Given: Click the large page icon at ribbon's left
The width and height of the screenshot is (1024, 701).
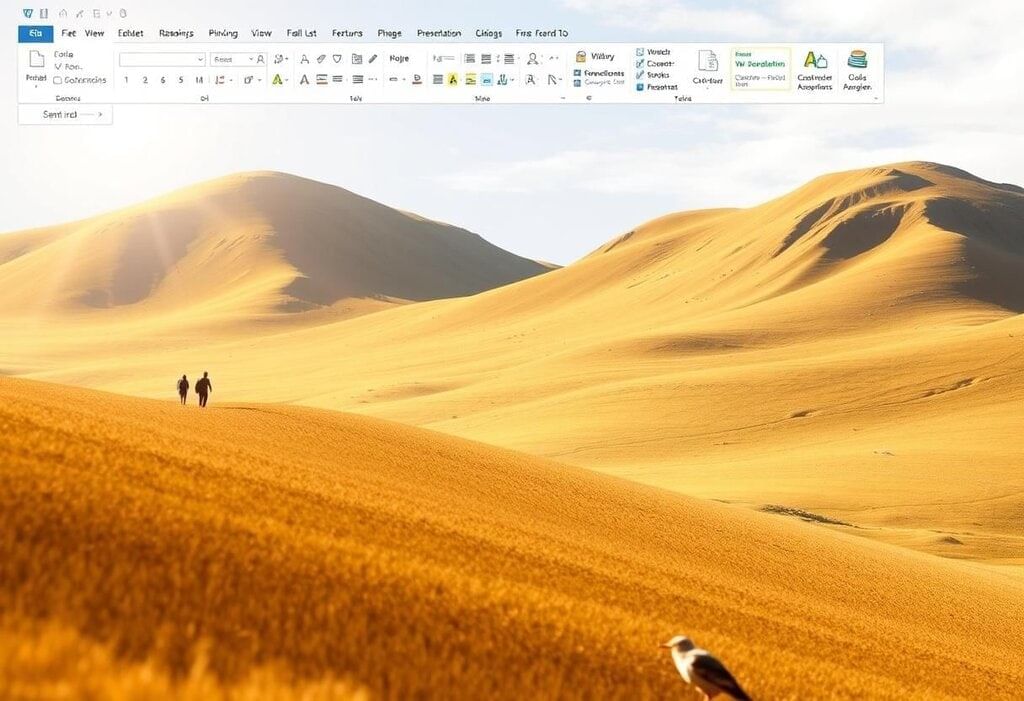Looking at the screenshot, I should [36, 60].
